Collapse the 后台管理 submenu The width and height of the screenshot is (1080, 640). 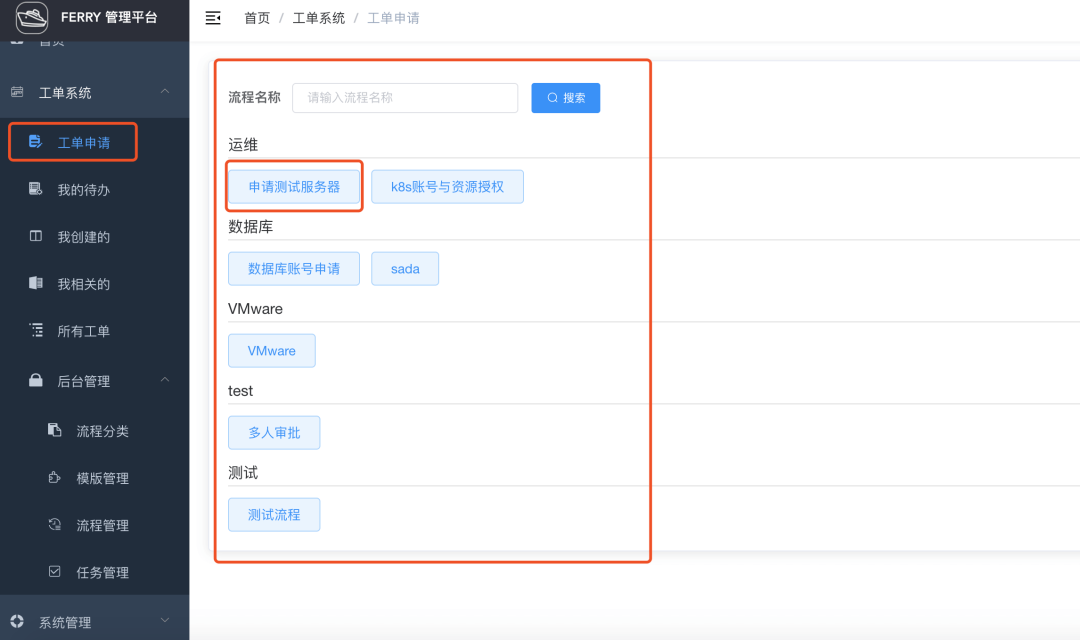point(165,381)
